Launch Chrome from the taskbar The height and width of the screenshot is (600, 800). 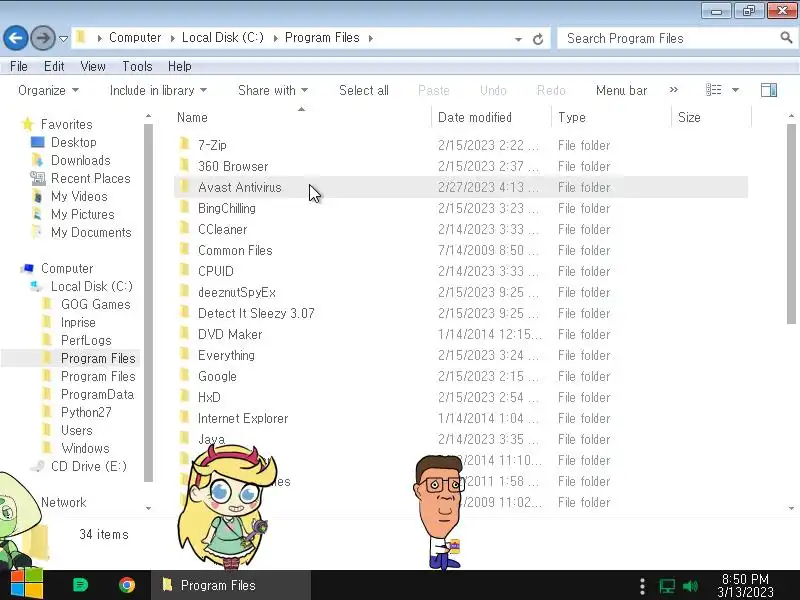click(127, 585)
